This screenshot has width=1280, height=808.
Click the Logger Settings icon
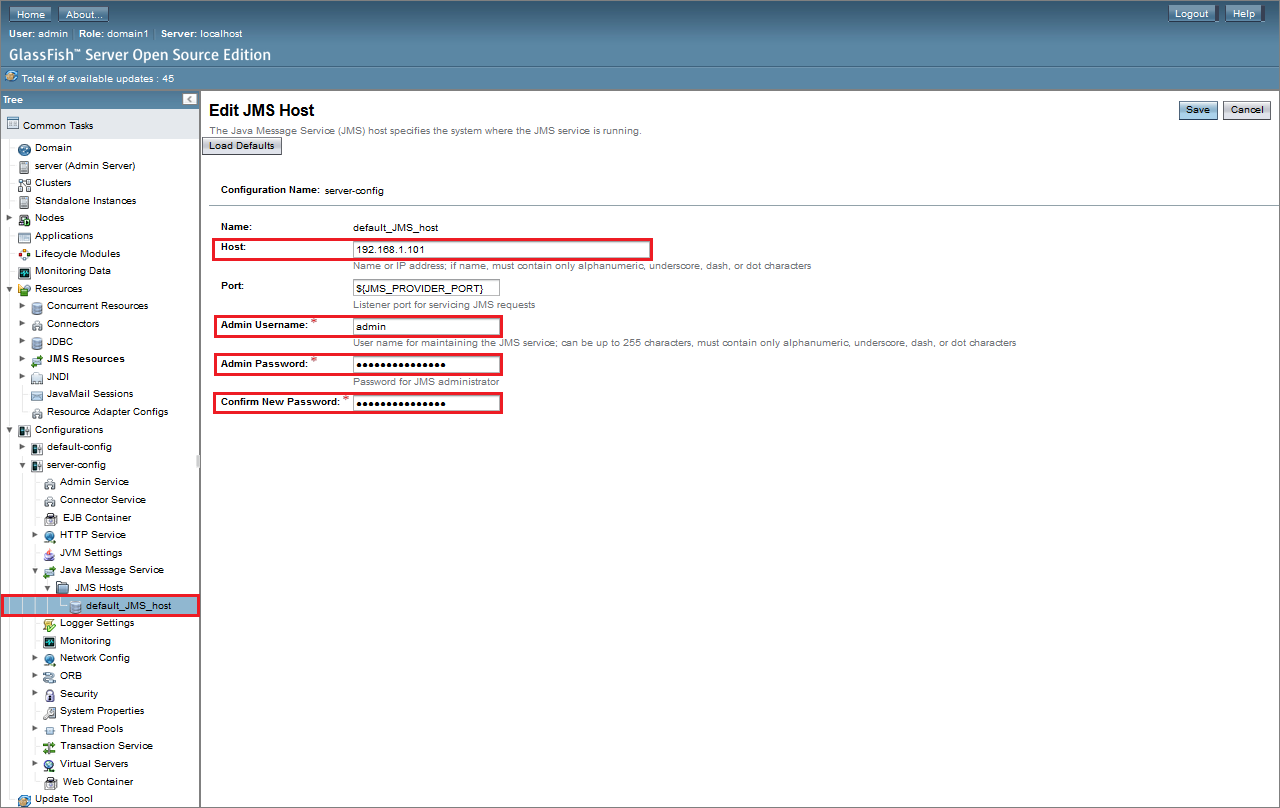click(x=50, y=623)
